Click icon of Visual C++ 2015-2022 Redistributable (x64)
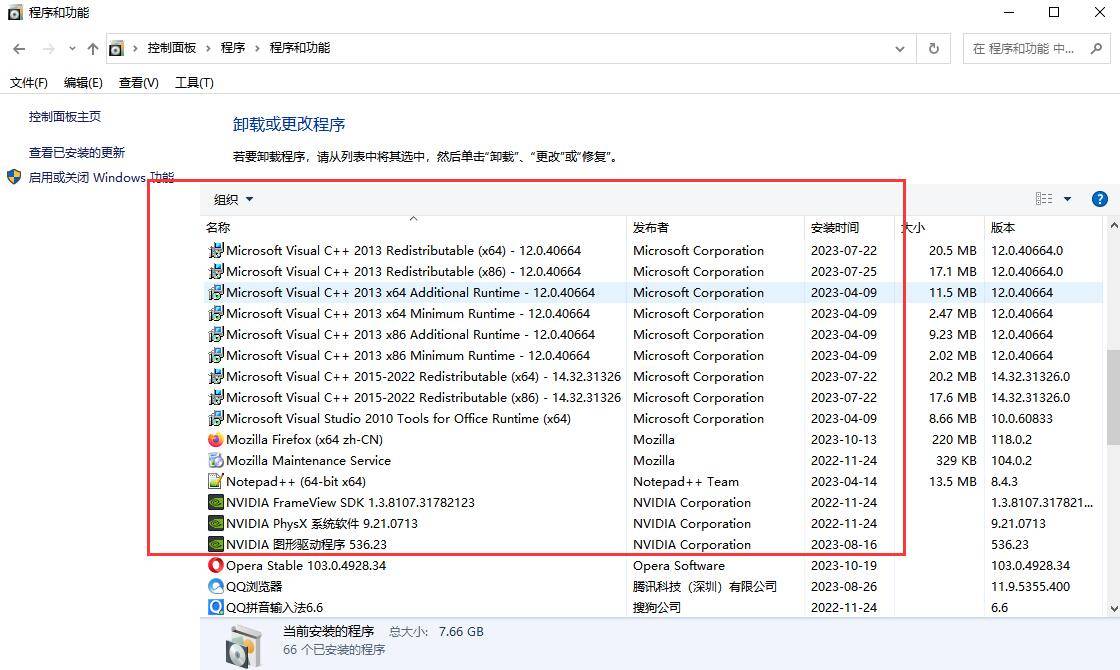The height and width of the screenshot is (670, 1120). coord(216,376)
